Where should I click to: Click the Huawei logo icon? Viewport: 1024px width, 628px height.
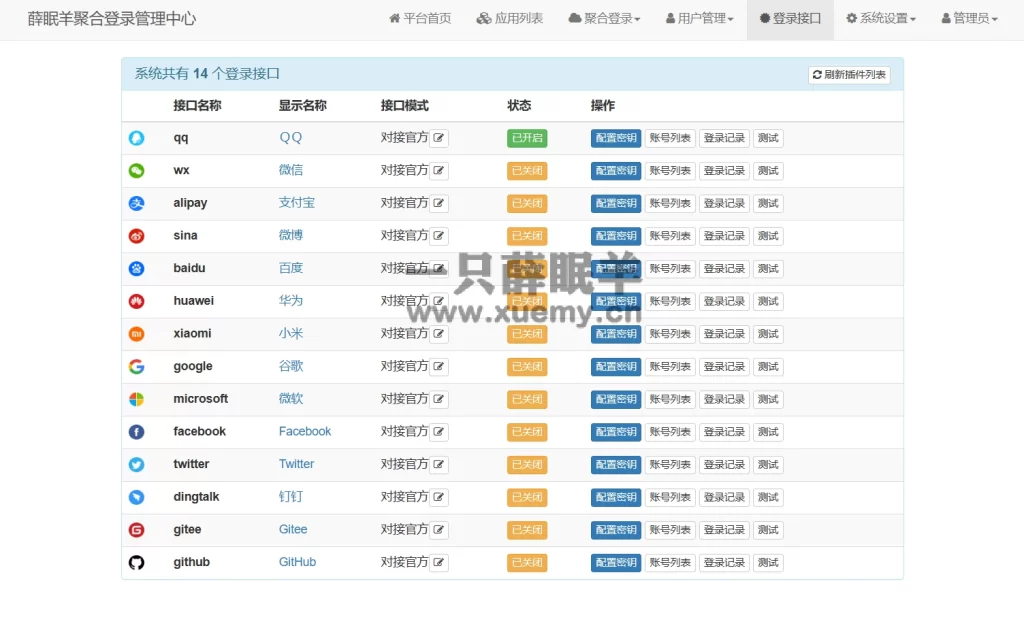click(x=136, y=301)
